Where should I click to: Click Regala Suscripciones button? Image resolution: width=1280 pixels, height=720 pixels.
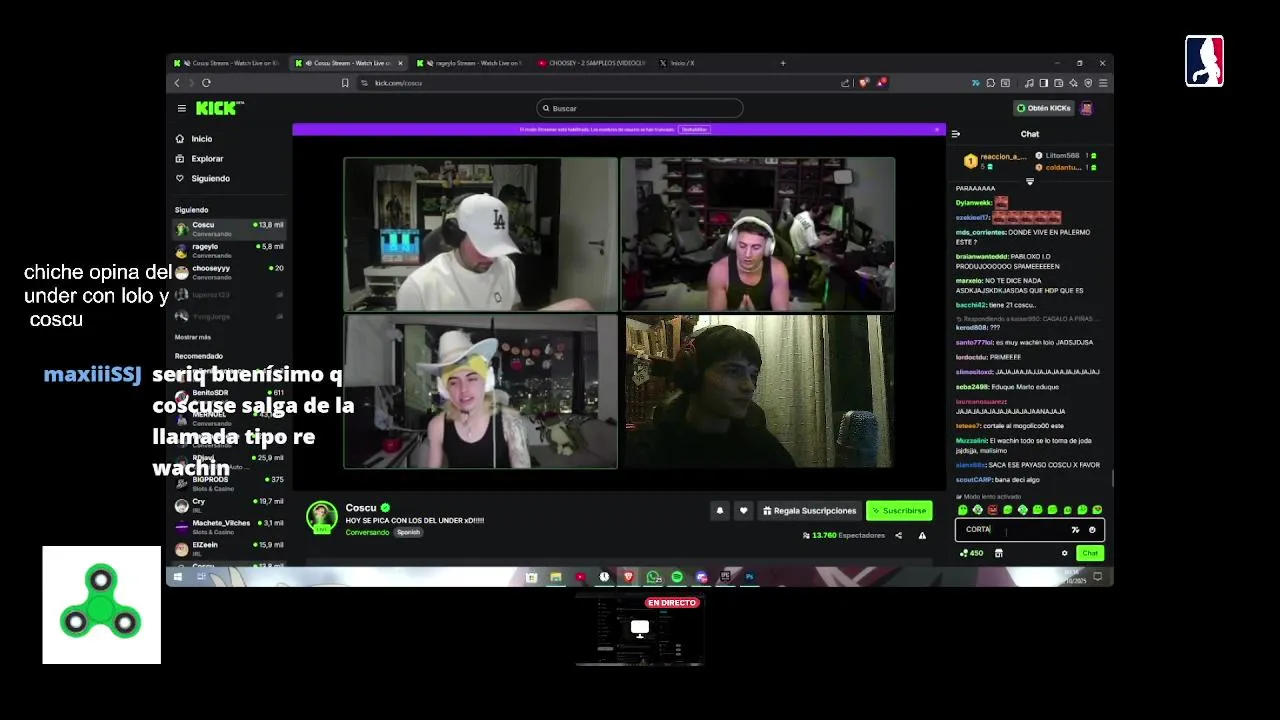click(x=809, y=510)
